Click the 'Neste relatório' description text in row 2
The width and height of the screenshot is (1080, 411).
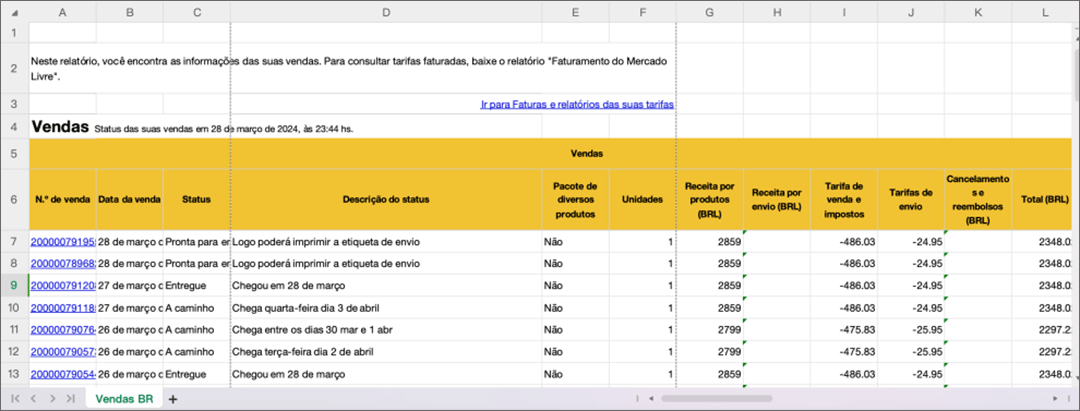[x=349, y=69]
